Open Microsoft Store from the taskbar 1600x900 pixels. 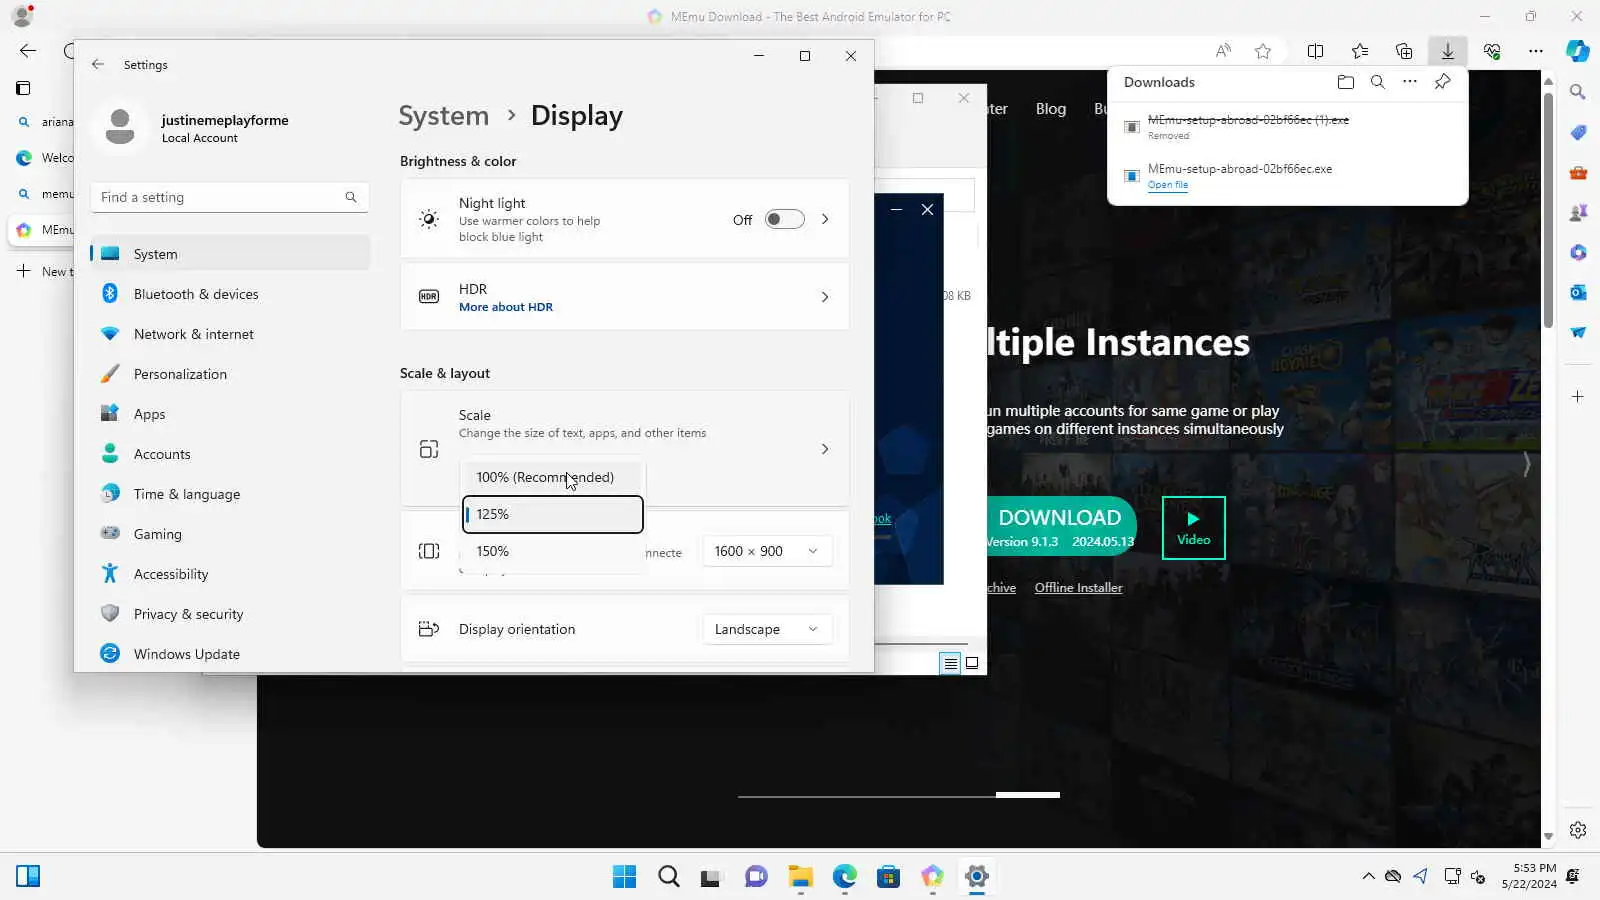[888, 877]
